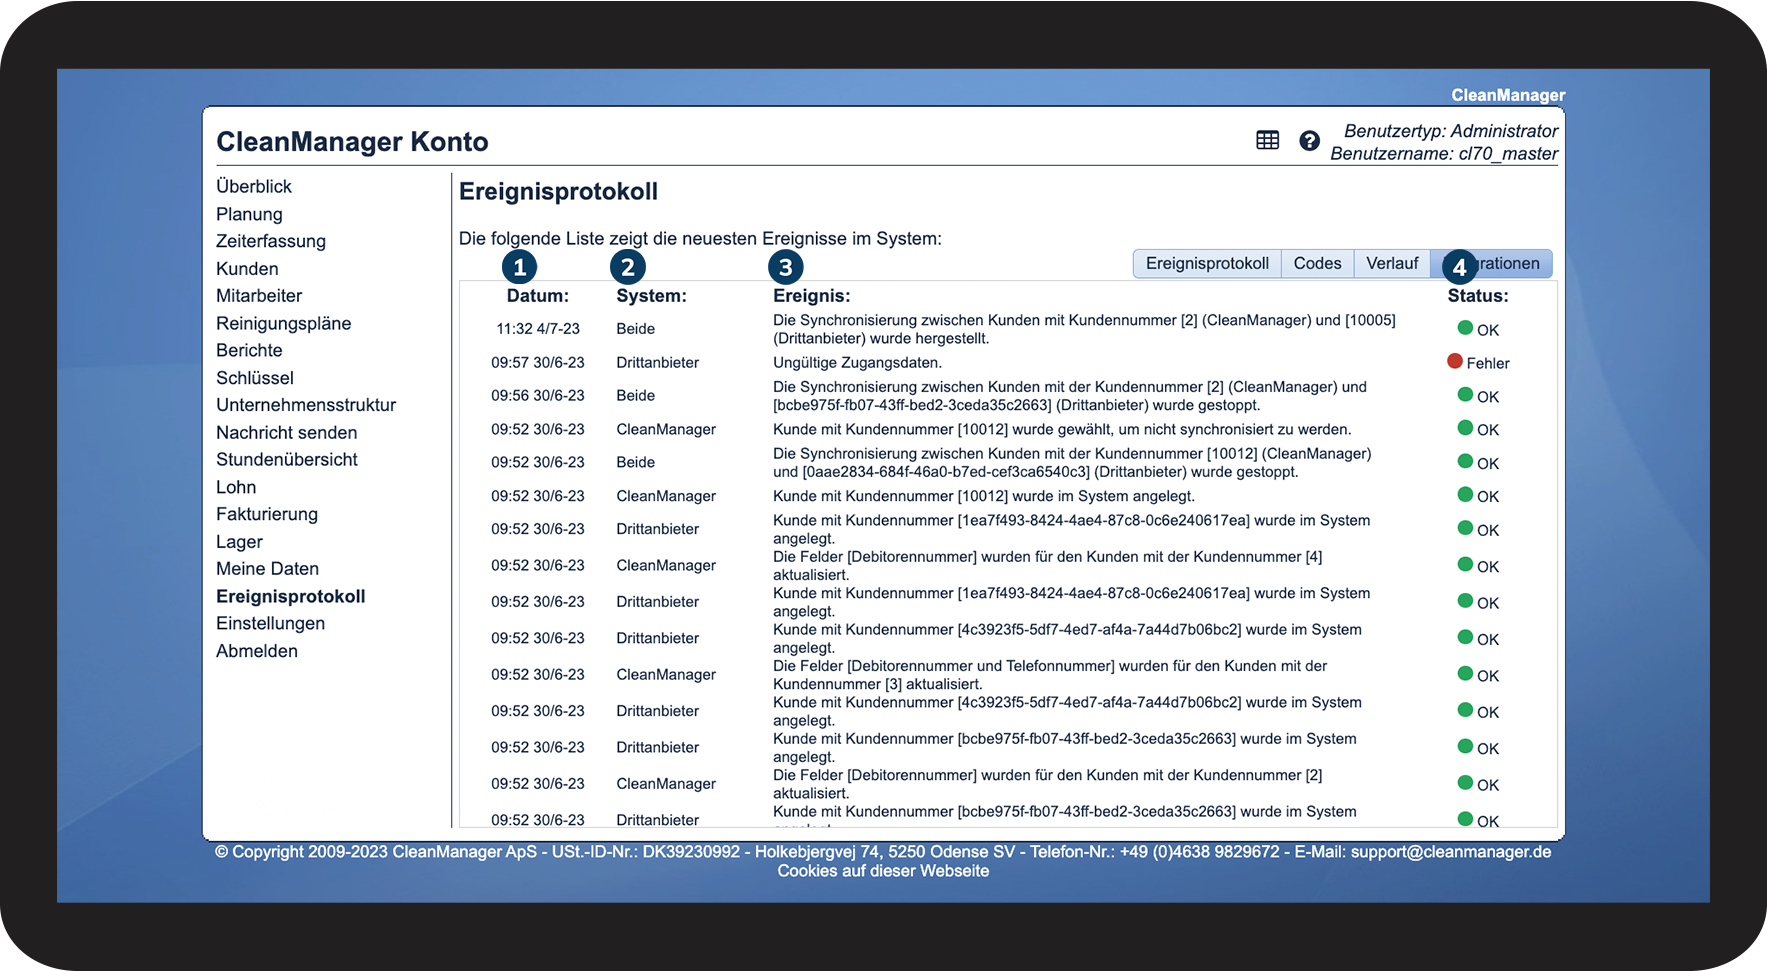Open Meine Daten in the sidebar
The width and height of the screenshot is (1767, 971).
coord(267,569)
